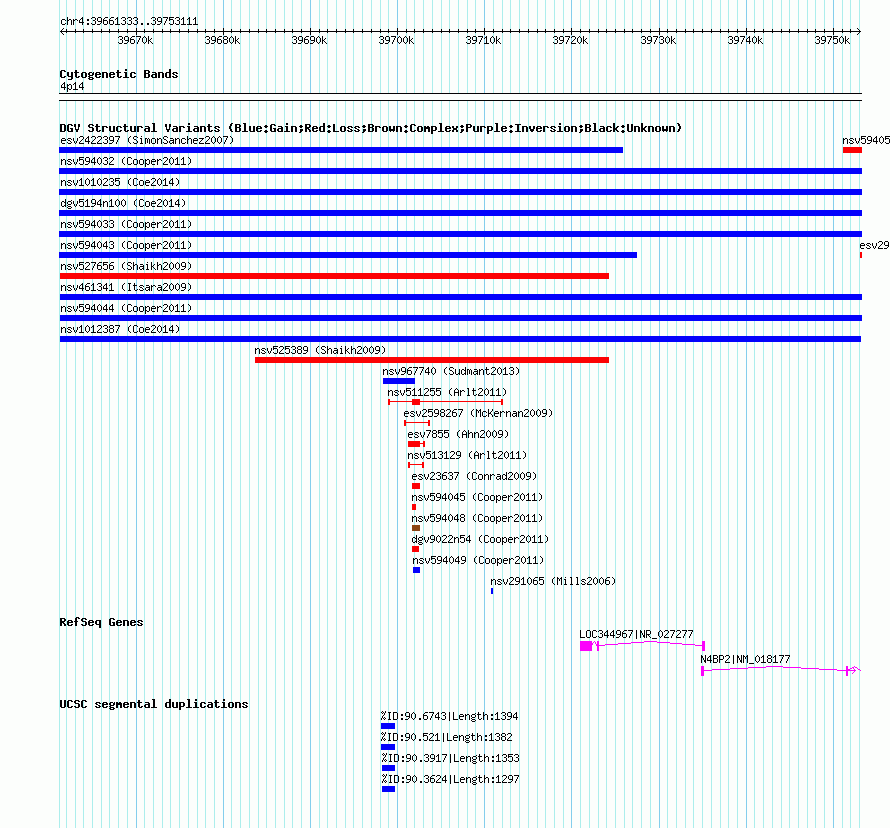Select nsv525389 (Shaikh2009) label
This screenshot has width=890, height=828.
320,350
